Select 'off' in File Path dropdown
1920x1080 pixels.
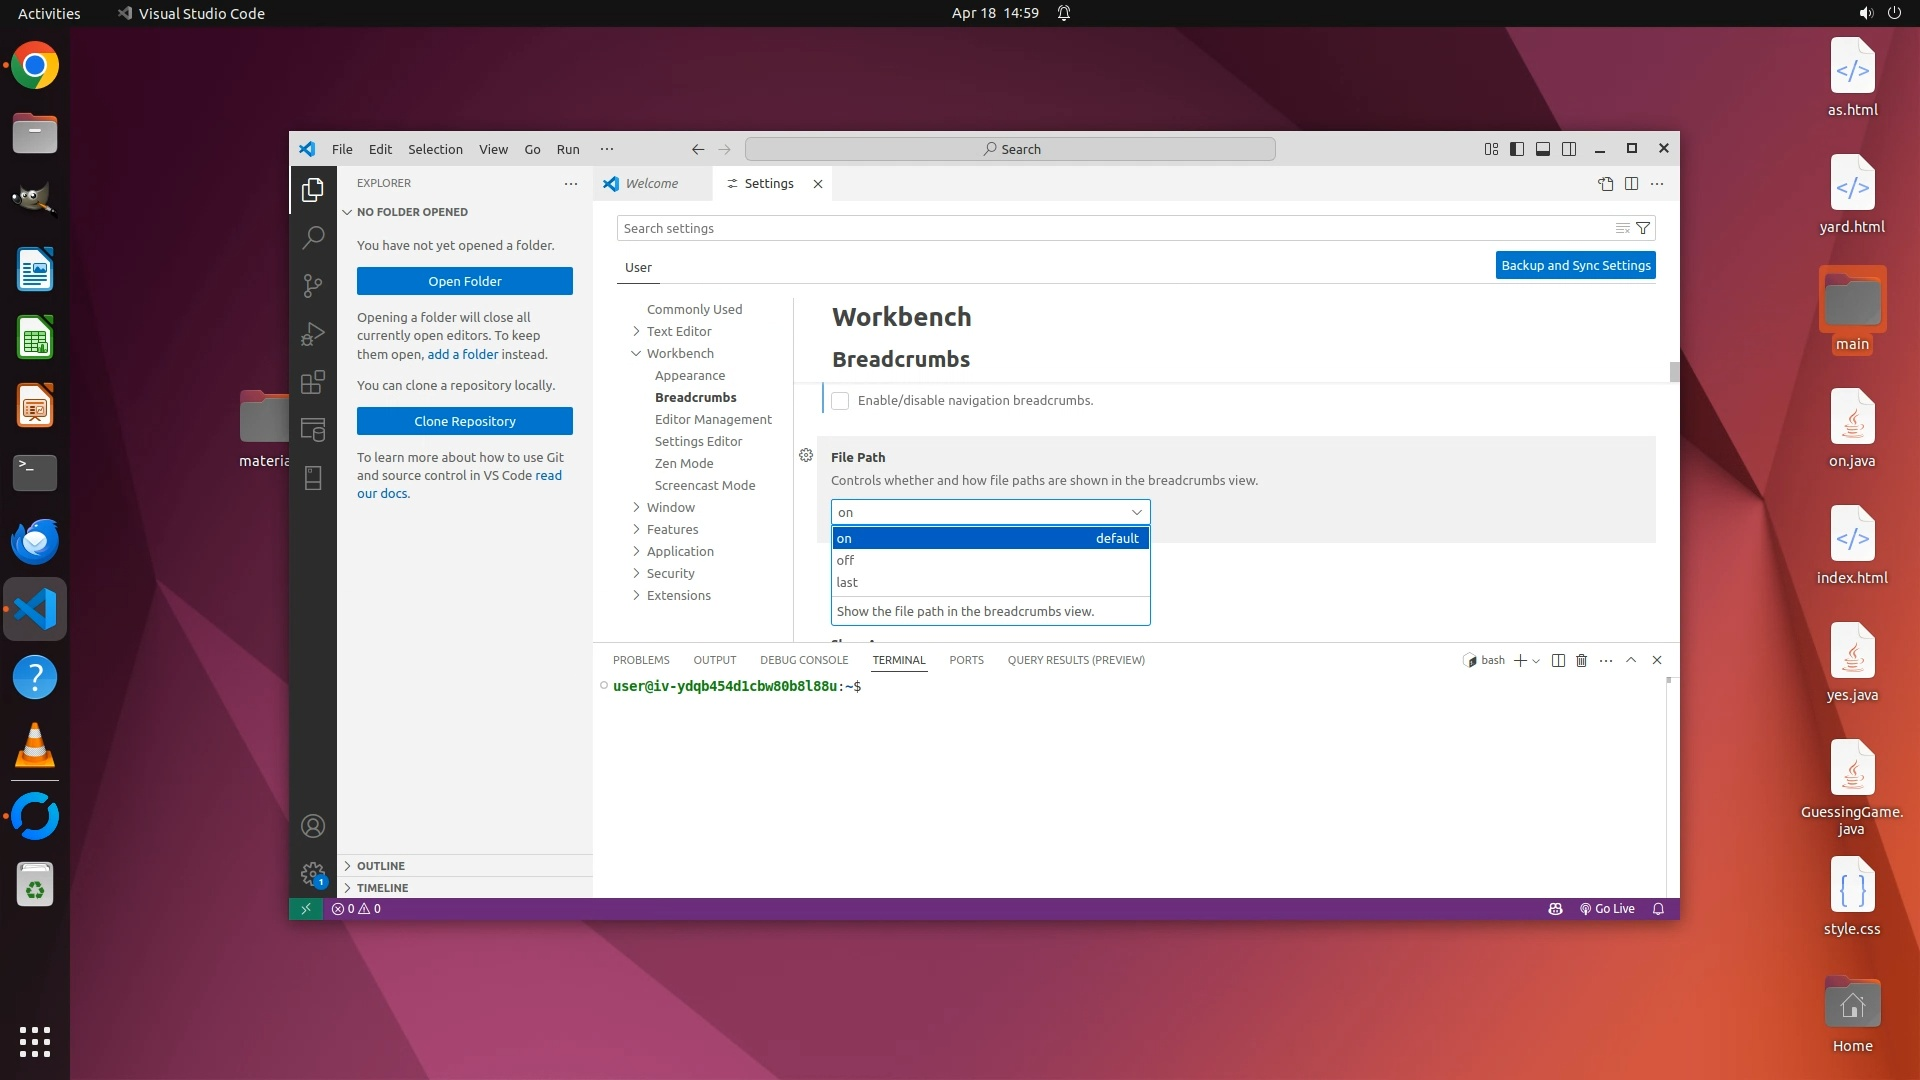point(846,560)
